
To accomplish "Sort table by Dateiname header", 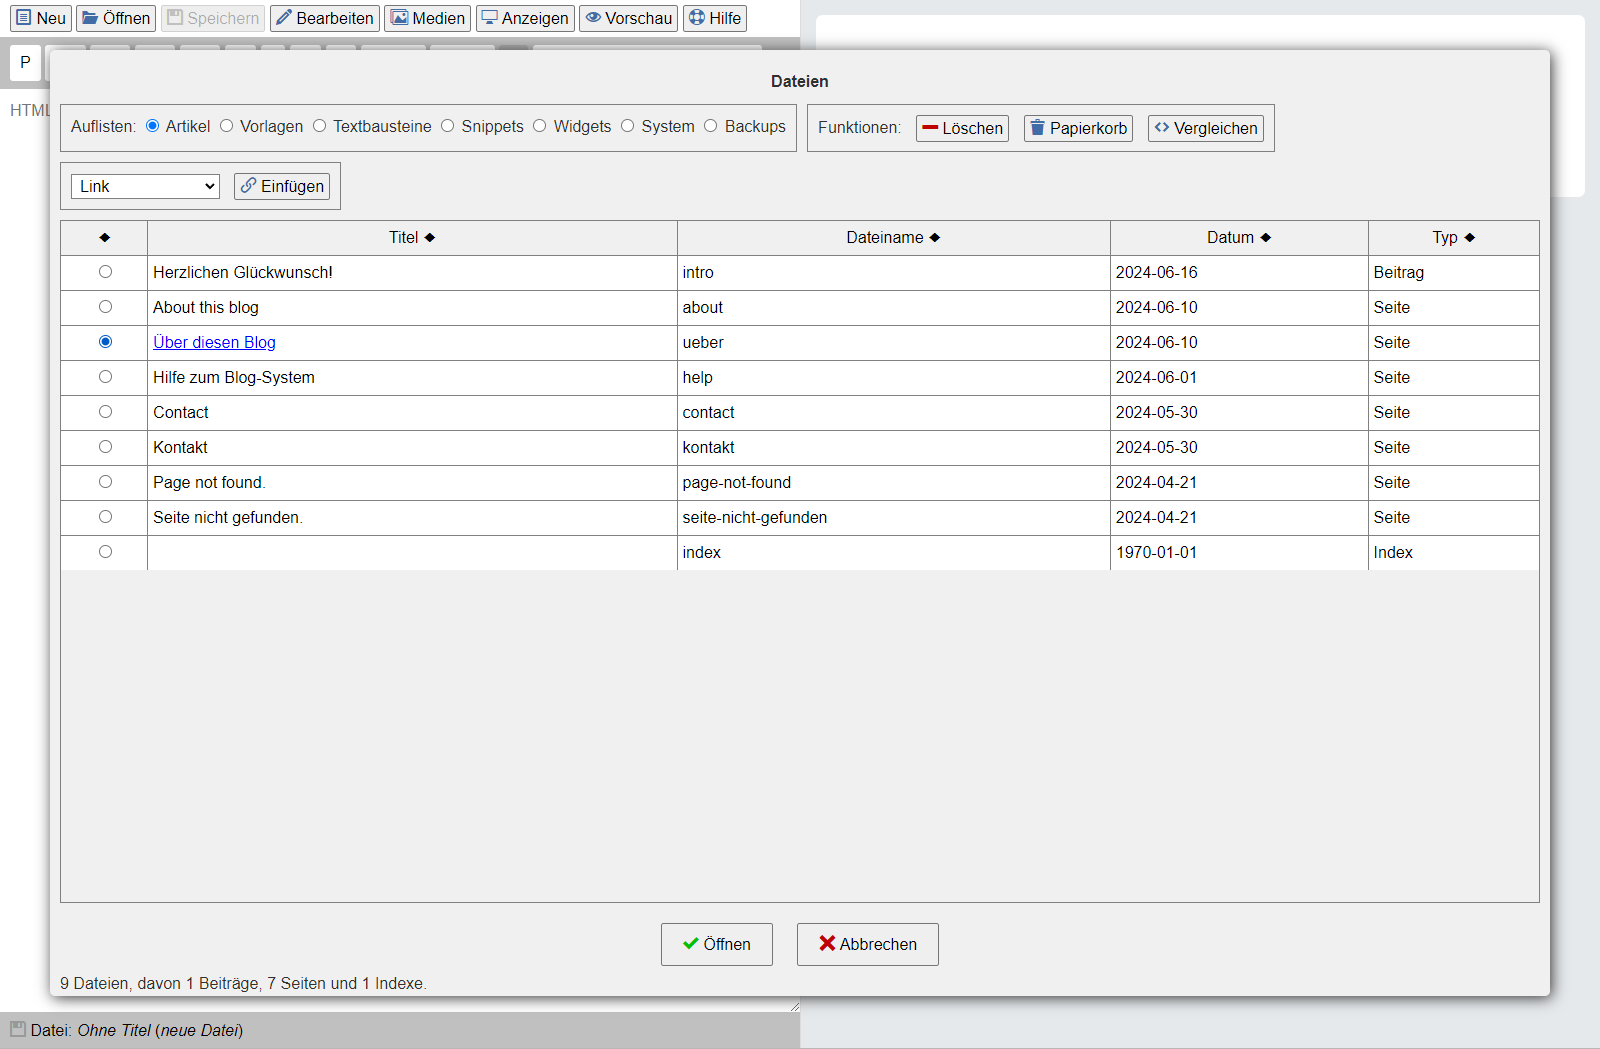I will [893, 238].
